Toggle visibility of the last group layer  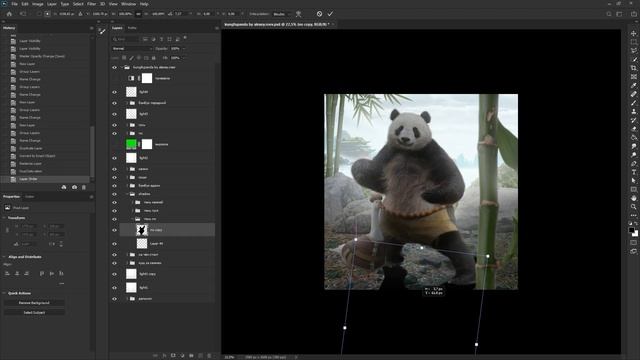point(114,299)
